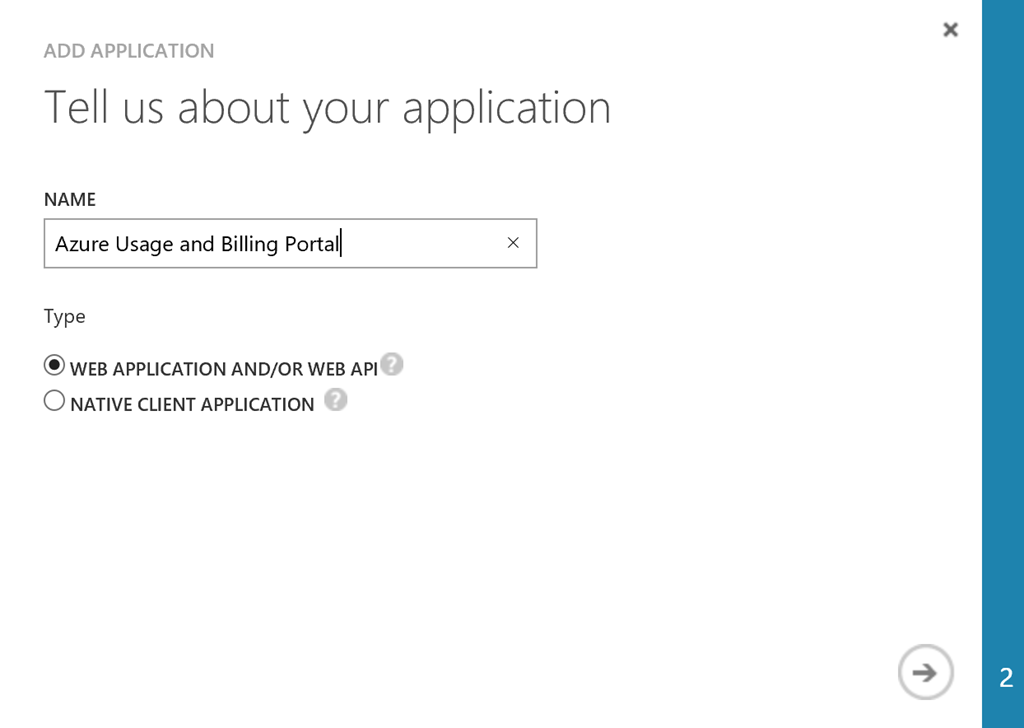Viewport: 1024px width, 728px height.
Task: Choose the Native Client Application radio button
Action: coord(55,402)
